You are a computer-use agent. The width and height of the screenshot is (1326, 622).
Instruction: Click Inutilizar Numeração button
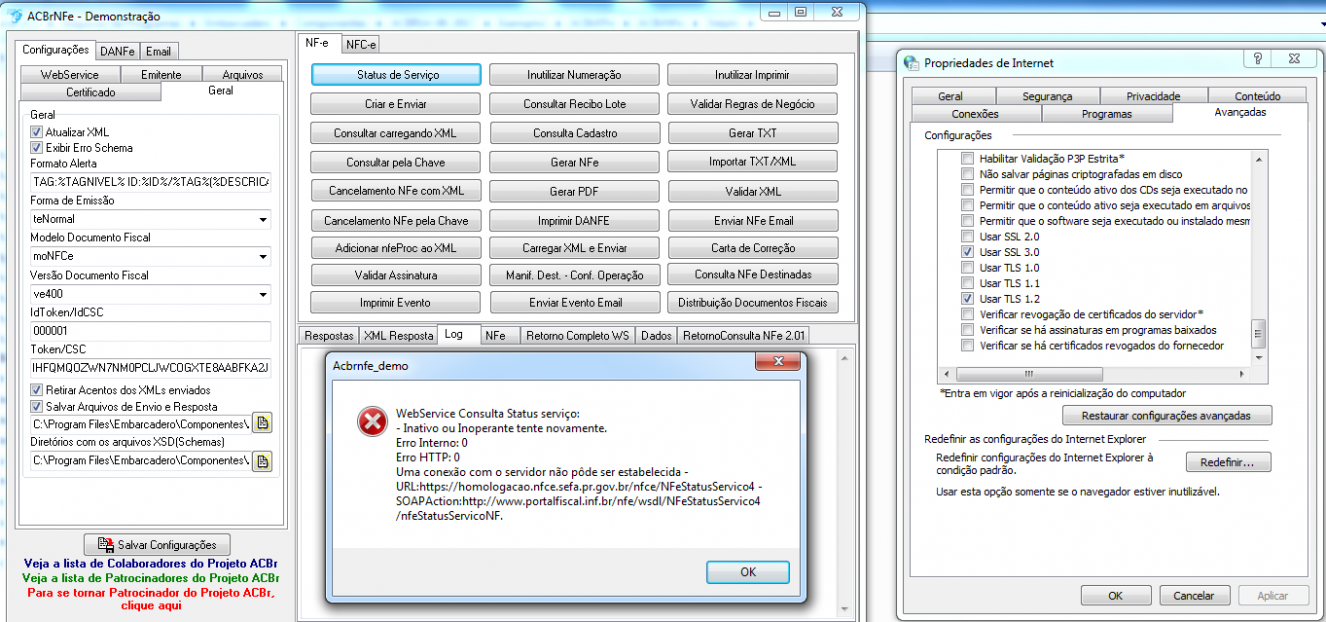(x=574, y=75)
